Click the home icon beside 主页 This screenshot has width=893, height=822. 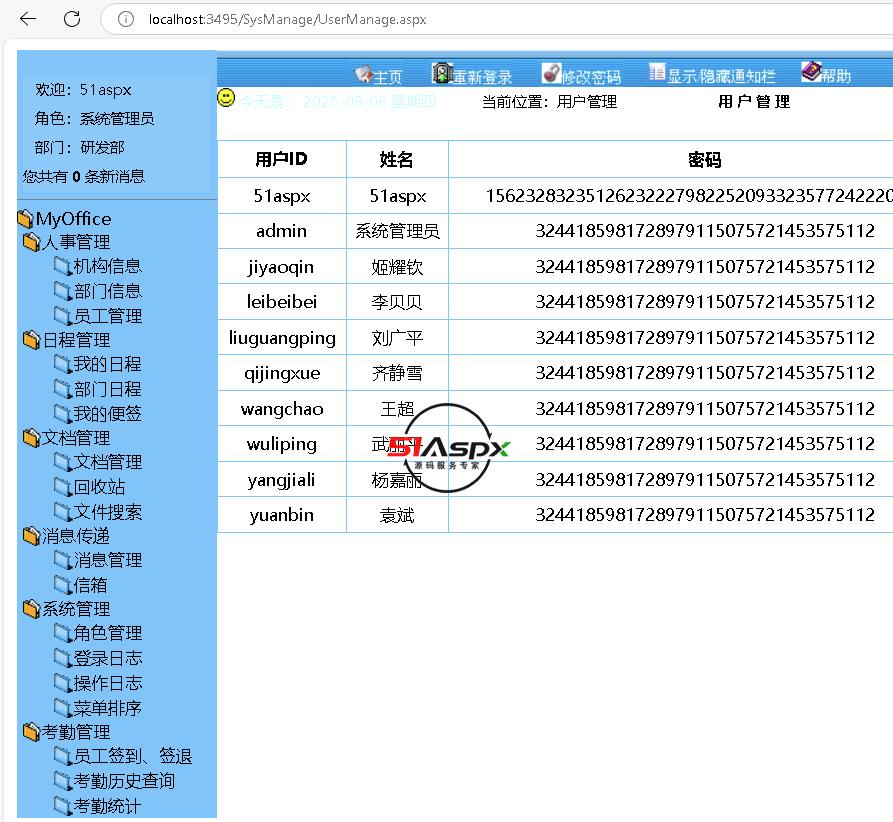point(364,74)
